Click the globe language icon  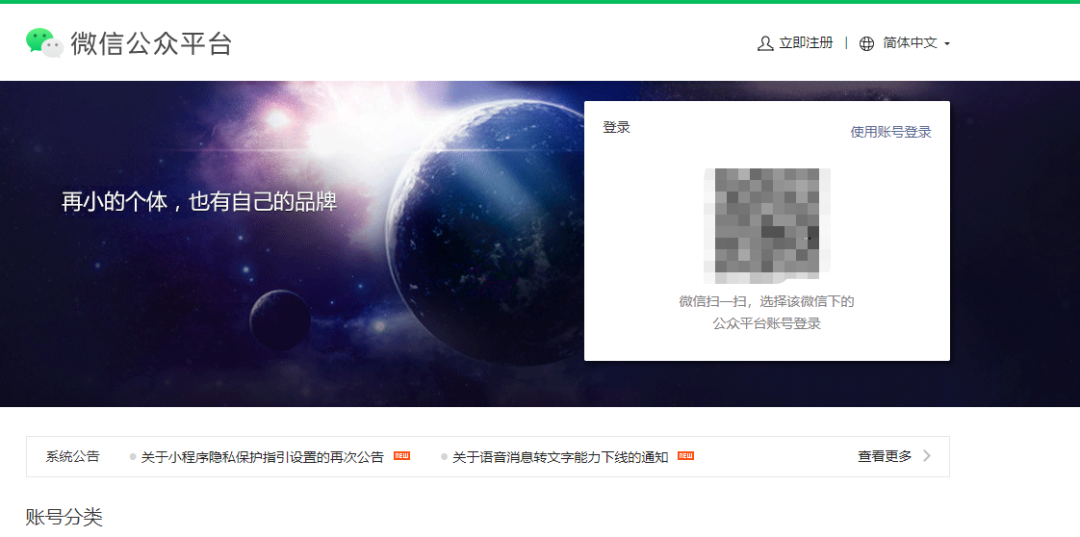click(866, 43)
